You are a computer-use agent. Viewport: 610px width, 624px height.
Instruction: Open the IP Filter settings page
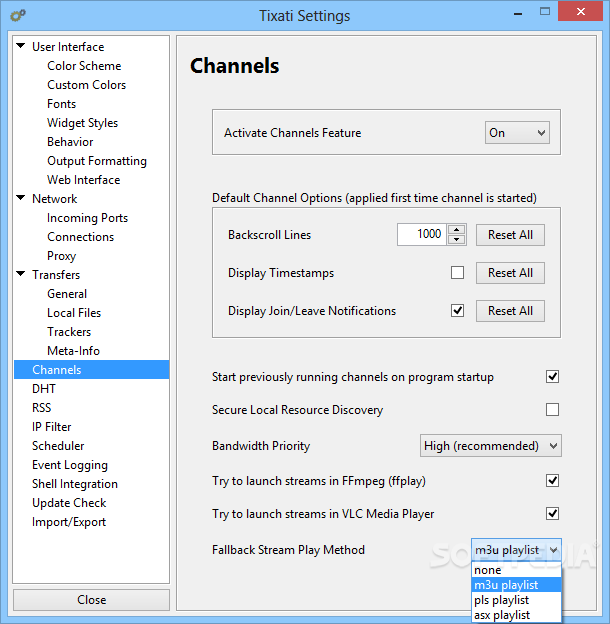click(x=51, y=427)
